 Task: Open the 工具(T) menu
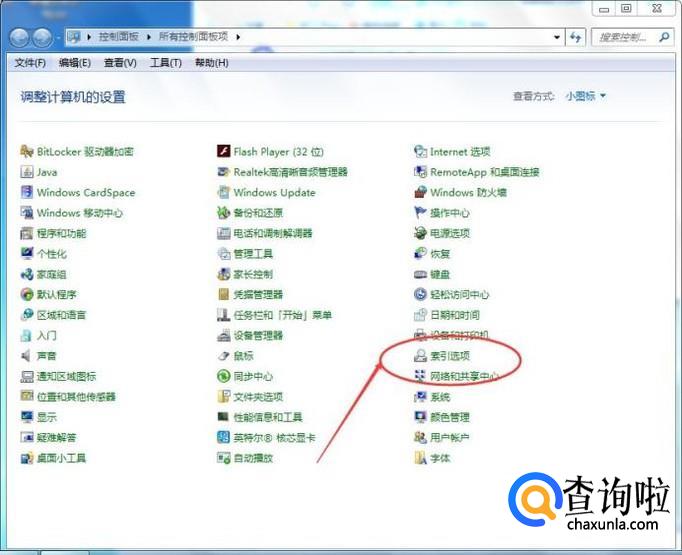165,63
